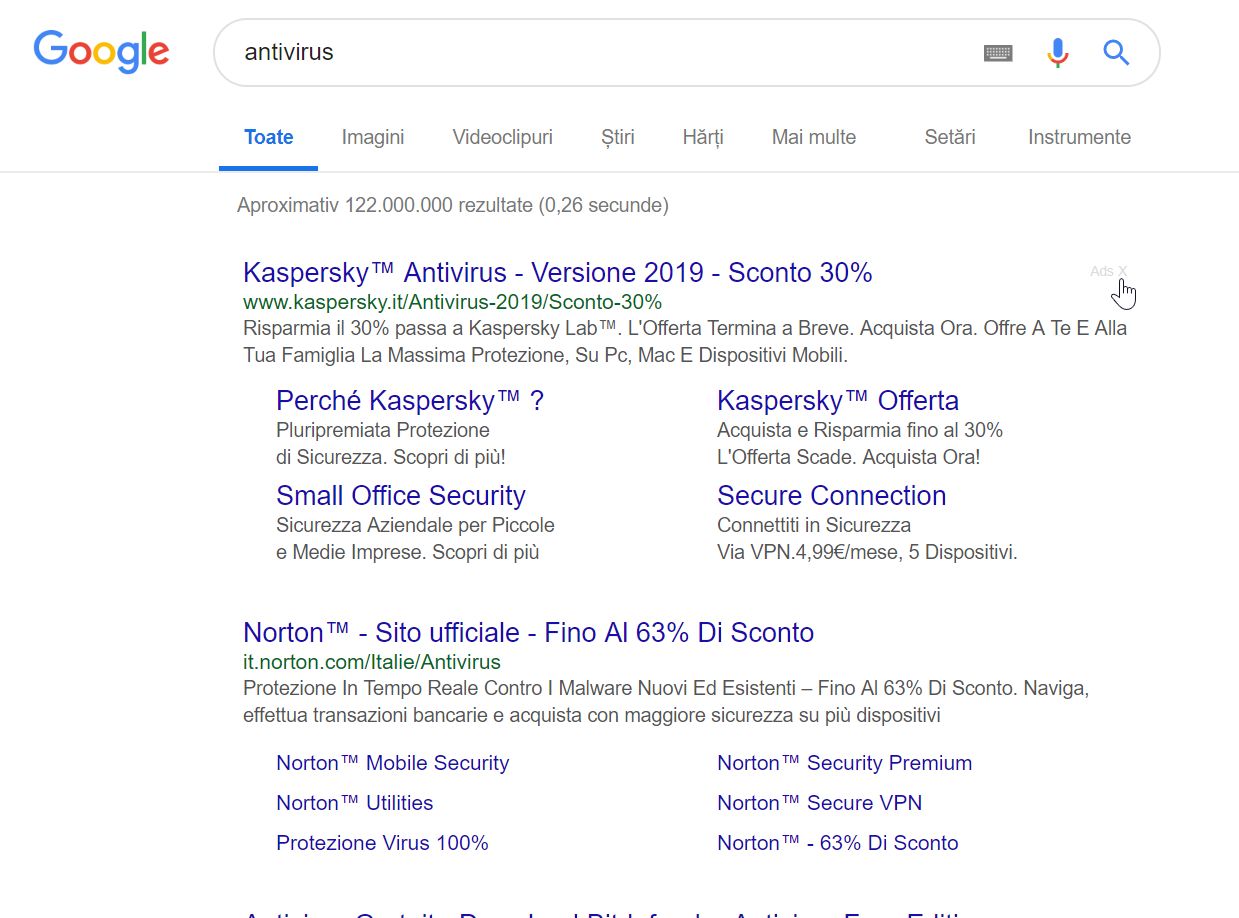
Task: Click the Small Office Security sitelink
Action: tap(400, 495)
